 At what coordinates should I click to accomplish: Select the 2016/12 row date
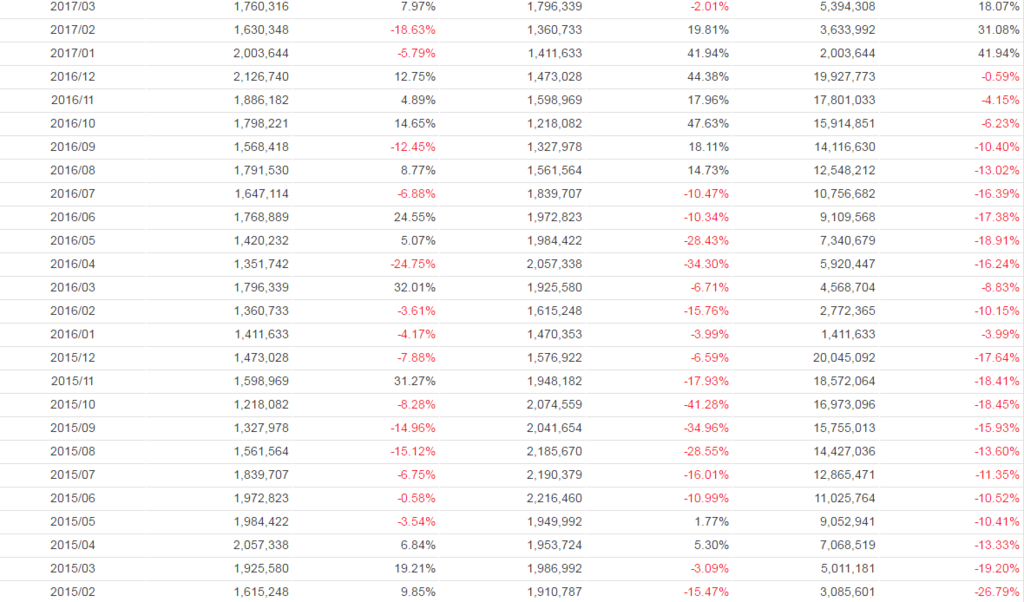[x=73, y=76]
